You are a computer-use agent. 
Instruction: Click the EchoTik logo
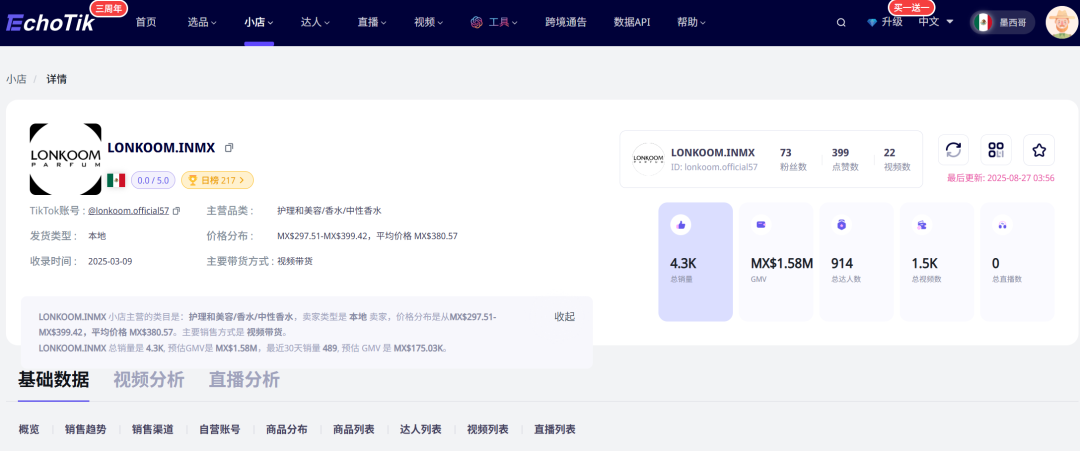(50, 22)
